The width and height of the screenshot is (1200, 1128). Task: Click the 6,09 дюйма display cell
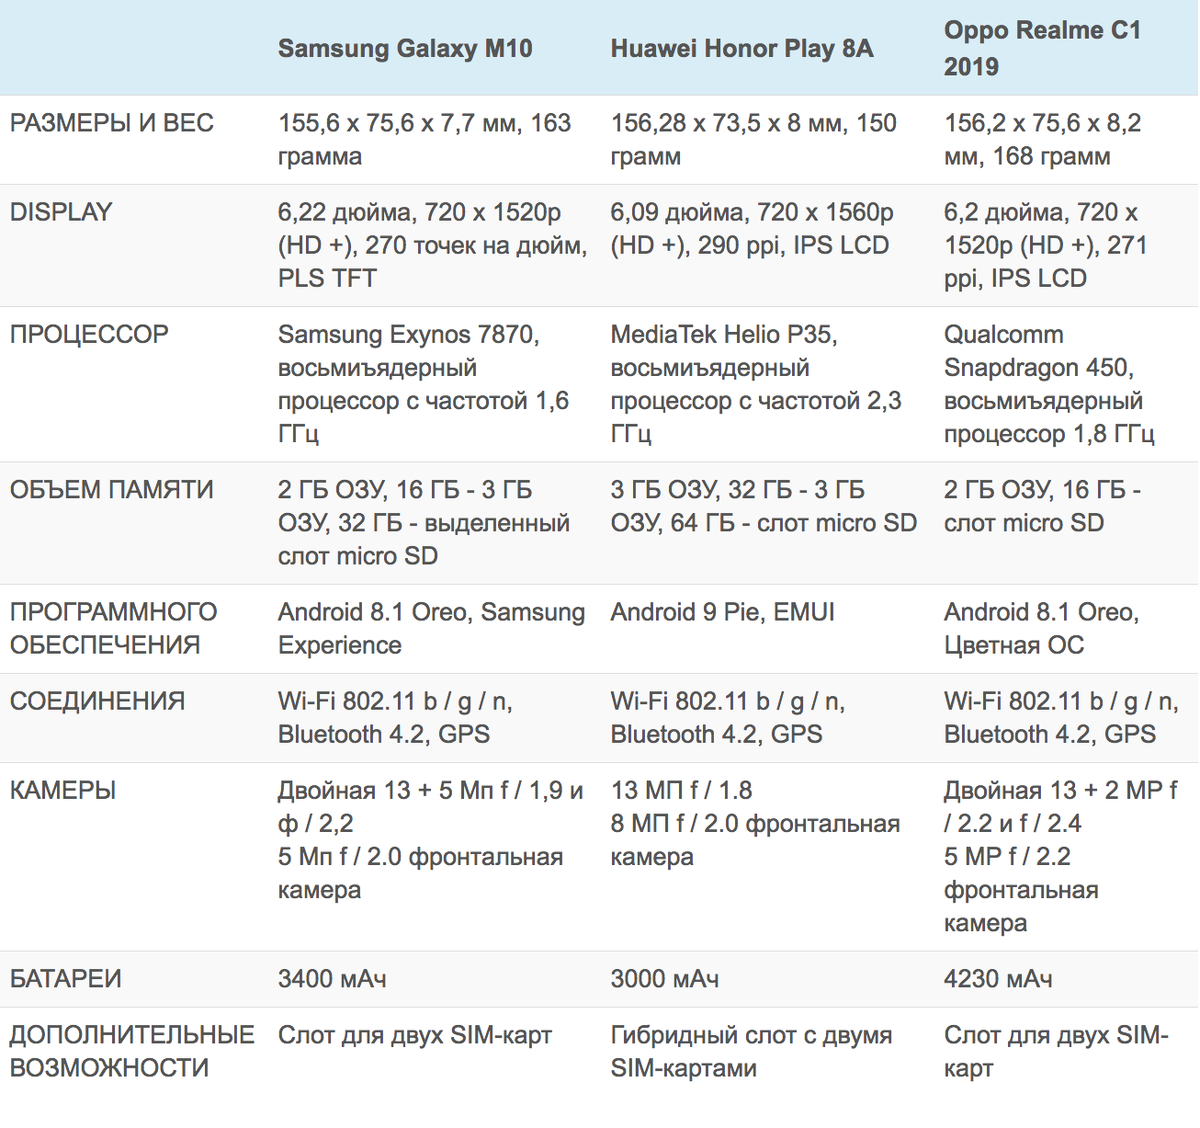(x=753, y=229)
